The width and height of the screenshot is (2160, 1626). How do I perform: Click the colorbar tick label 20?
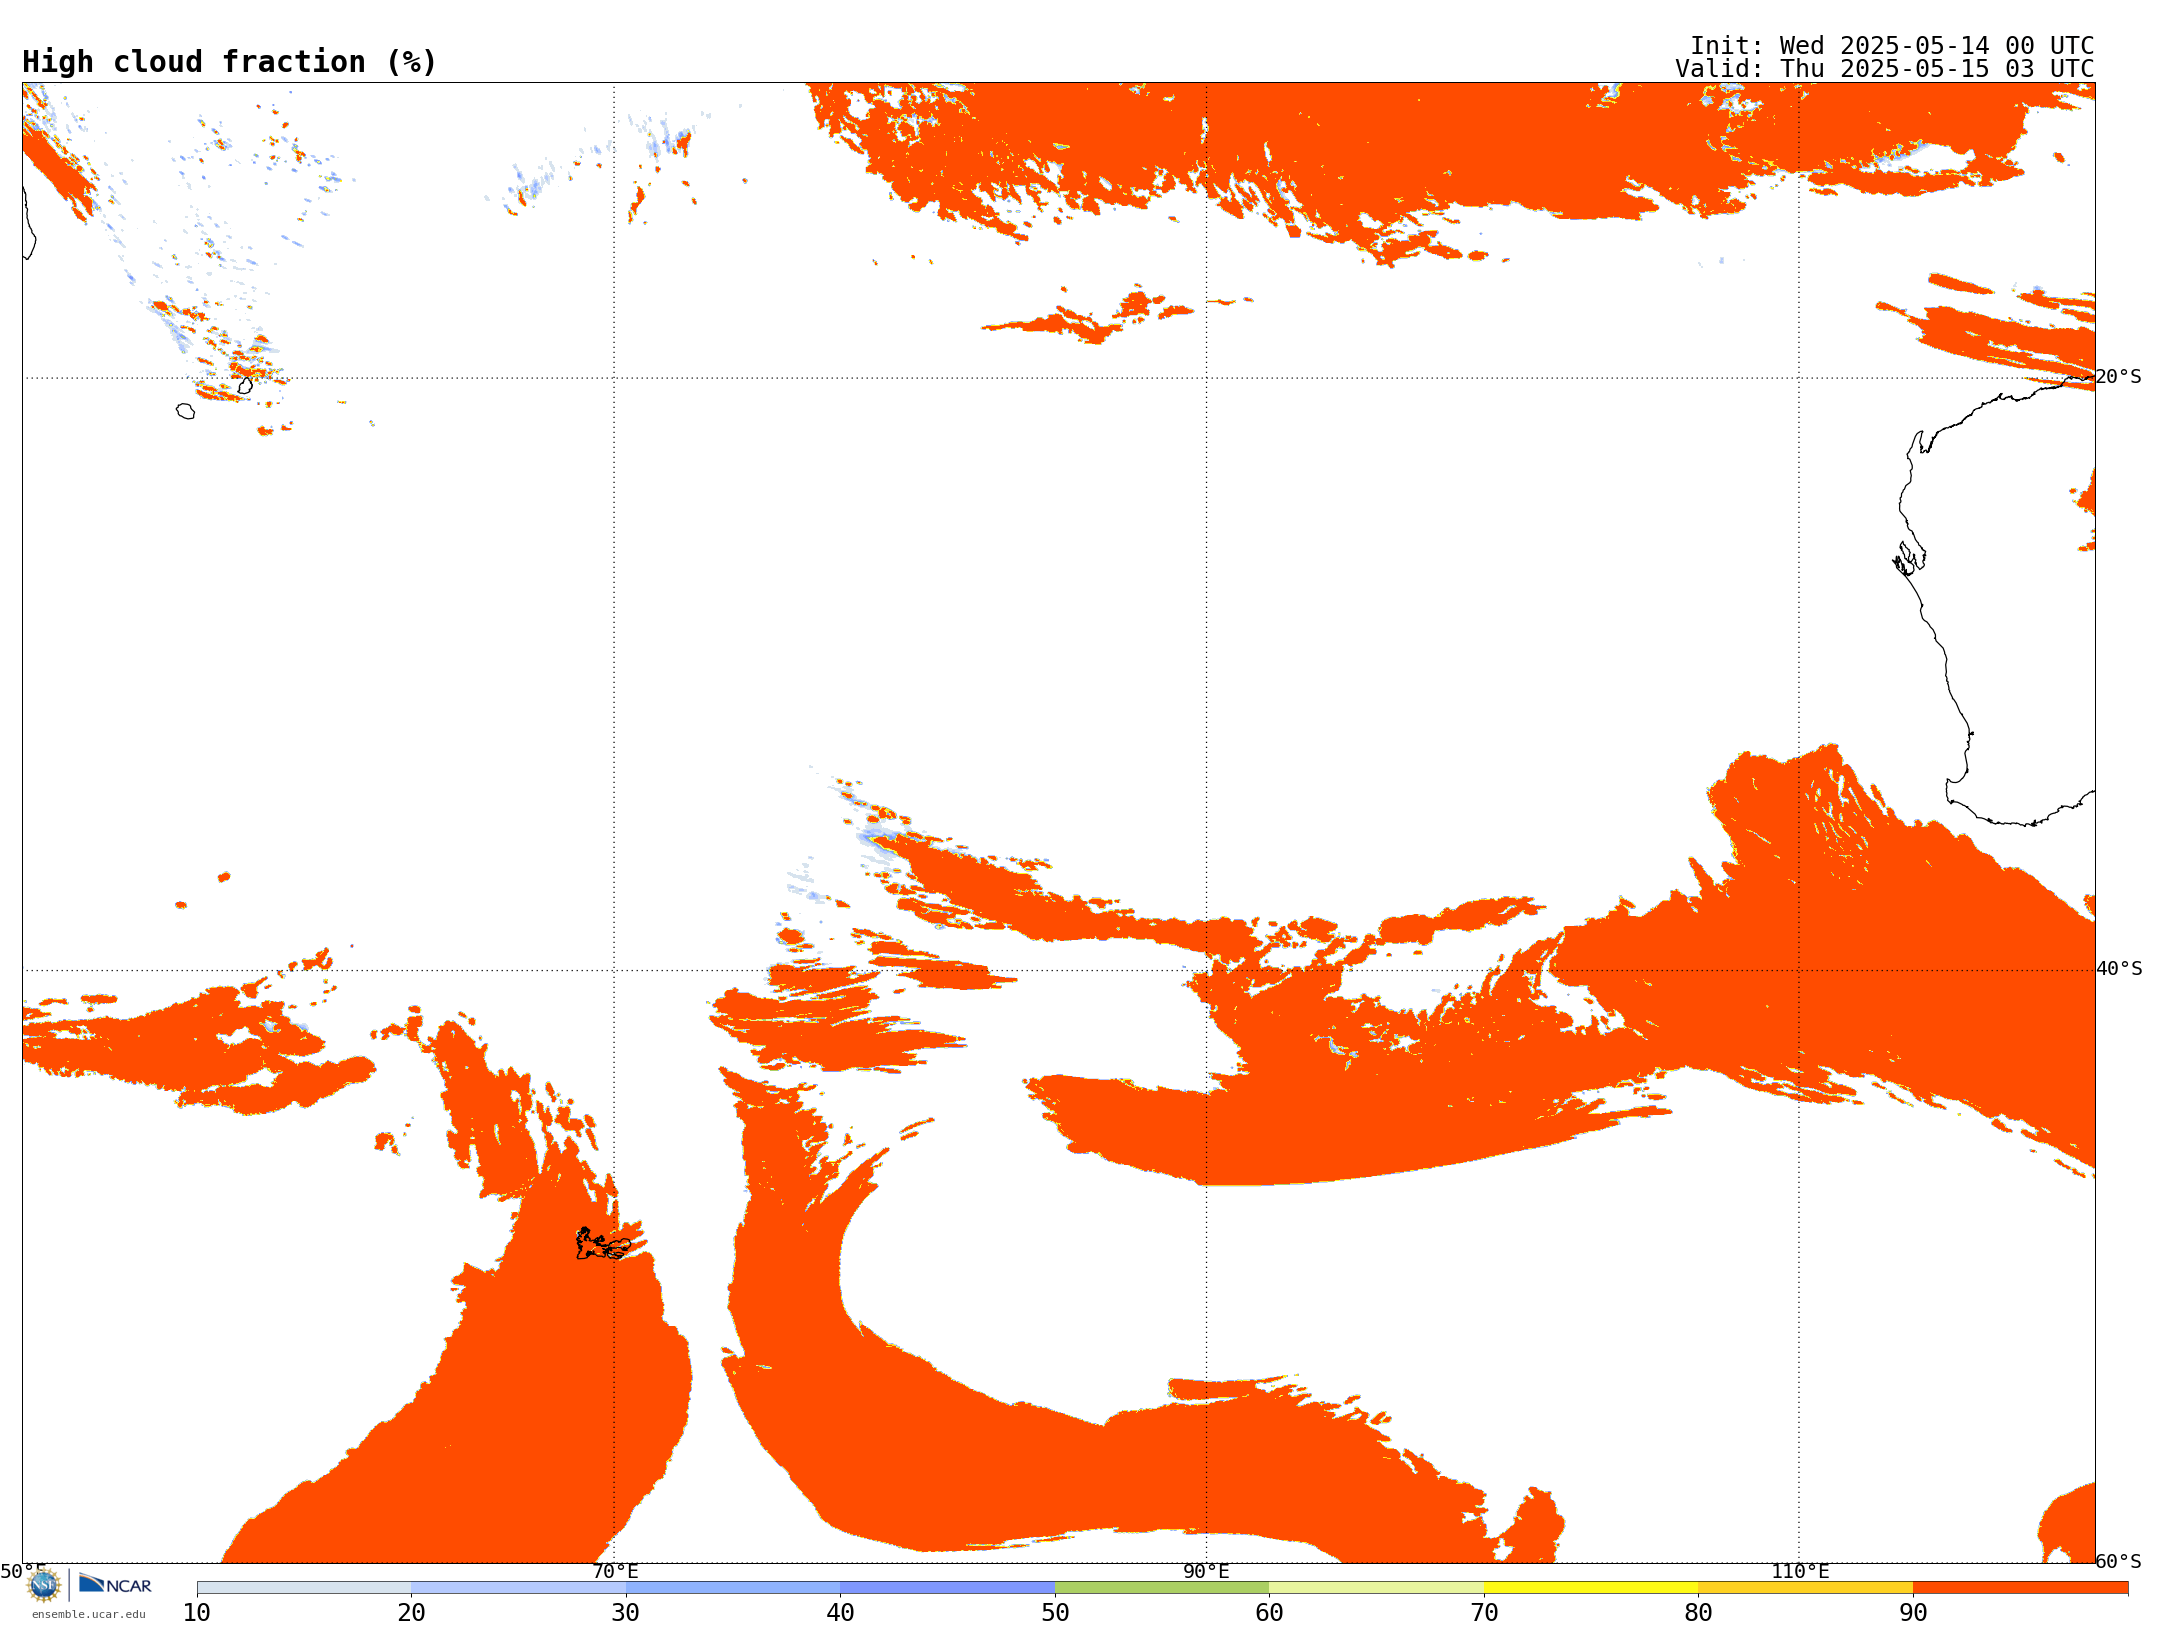[x=411, y=1612]
